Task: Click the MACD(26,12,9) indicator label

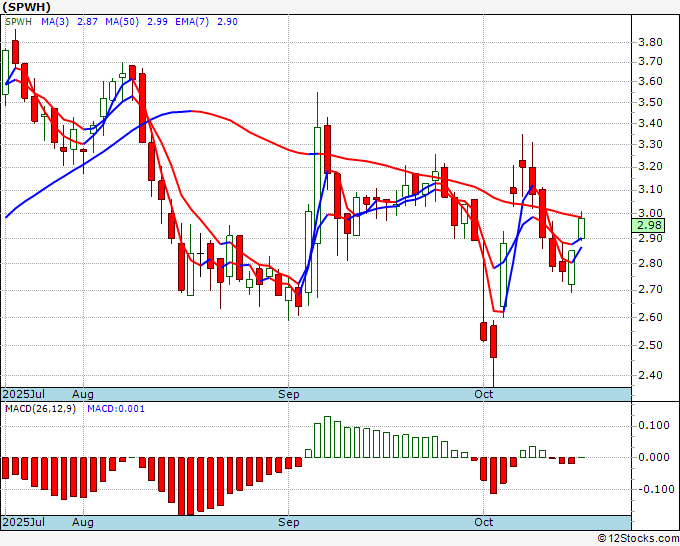Action: coord(40,409)
